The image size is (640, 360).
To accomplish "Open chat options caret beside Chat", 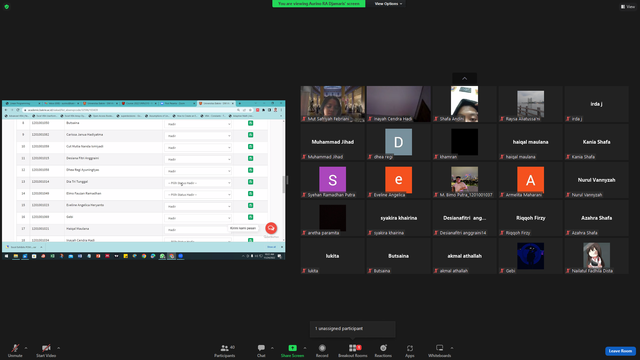I will tap(272, 348).
